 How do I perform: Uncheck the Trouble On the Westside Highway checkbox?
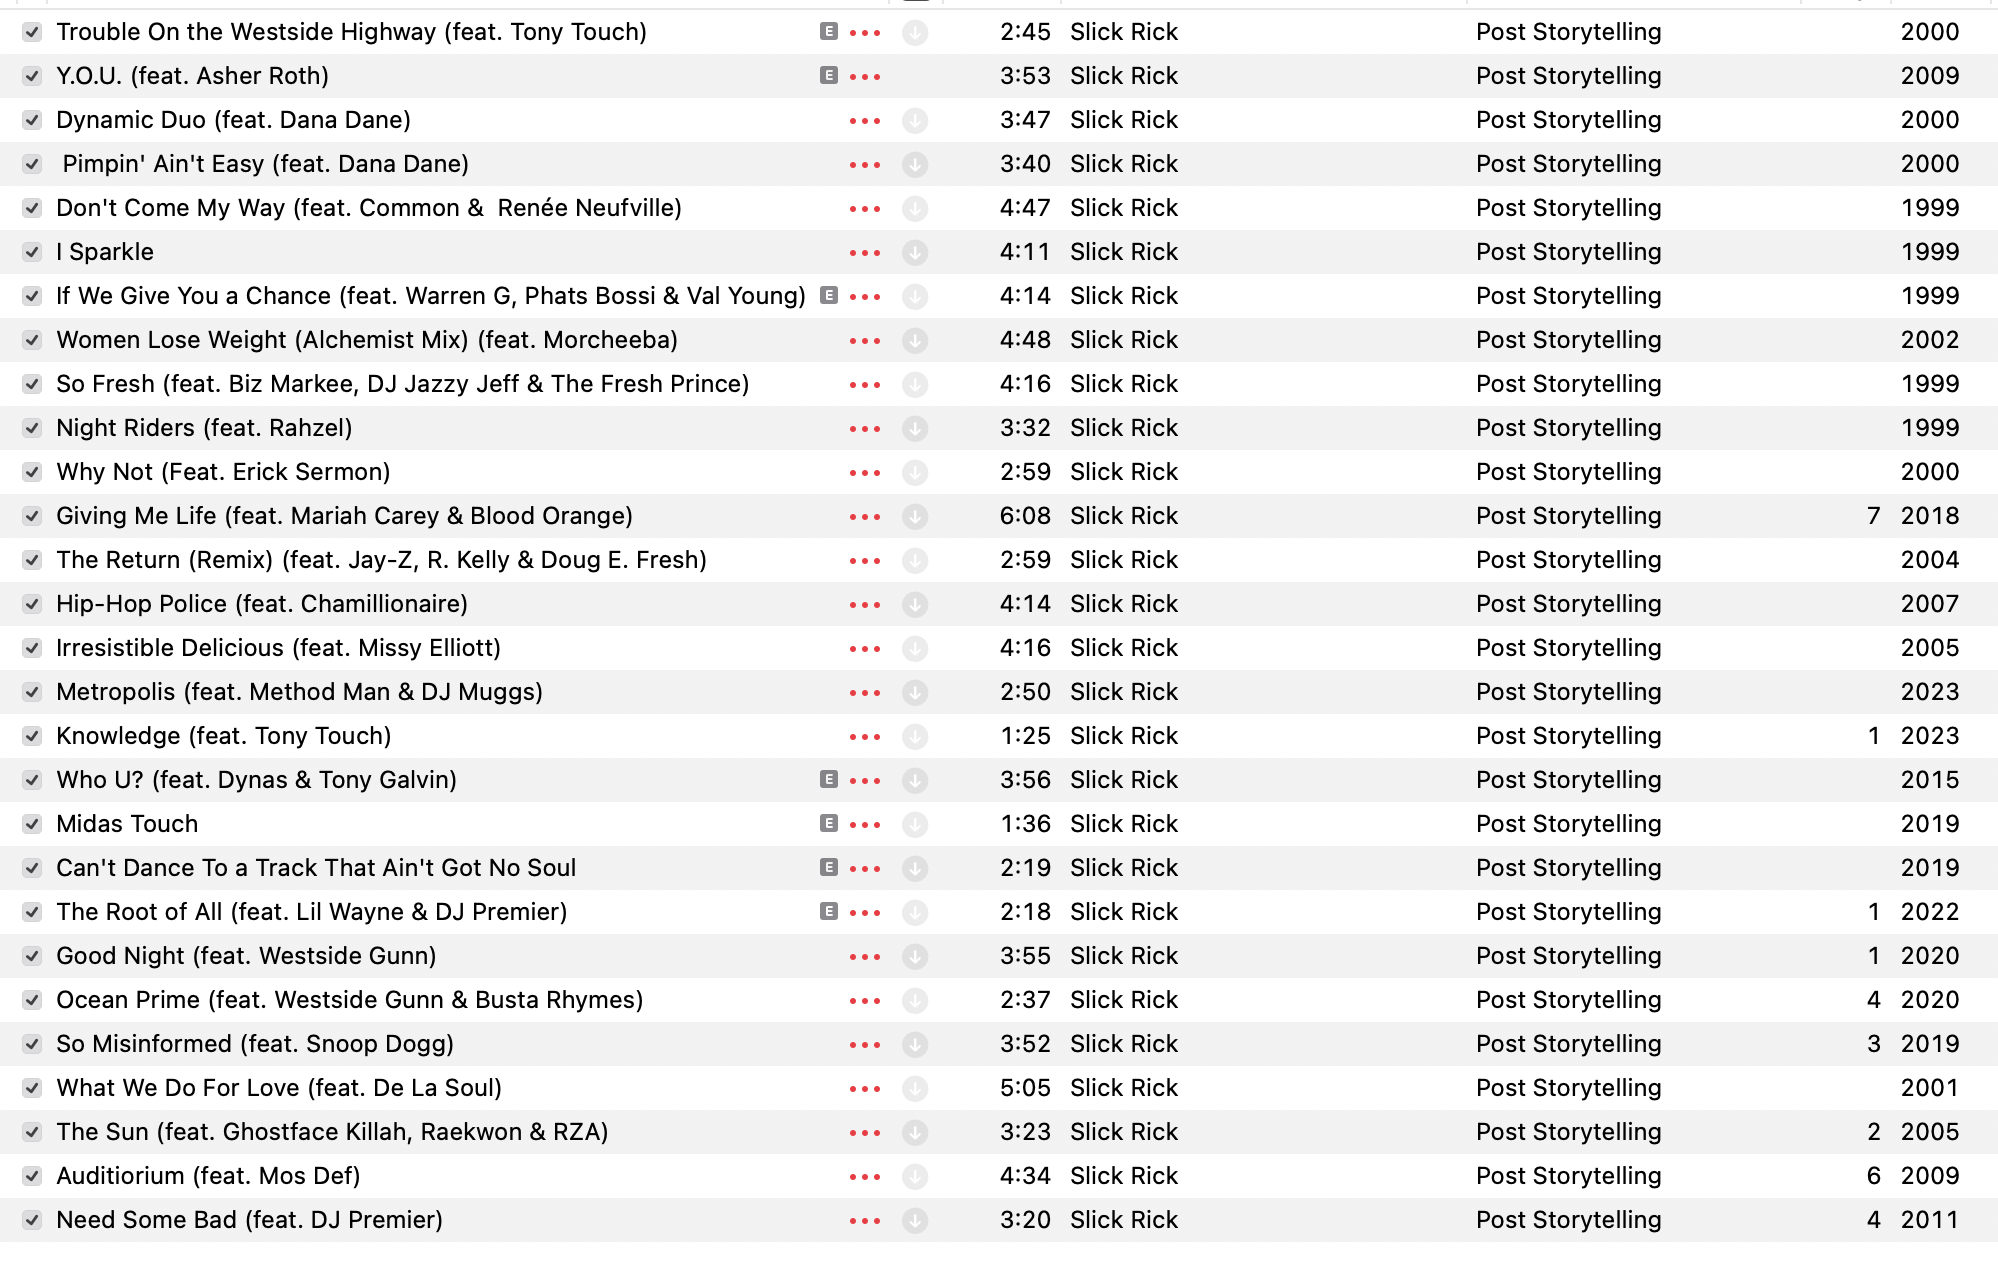[32, 32]
